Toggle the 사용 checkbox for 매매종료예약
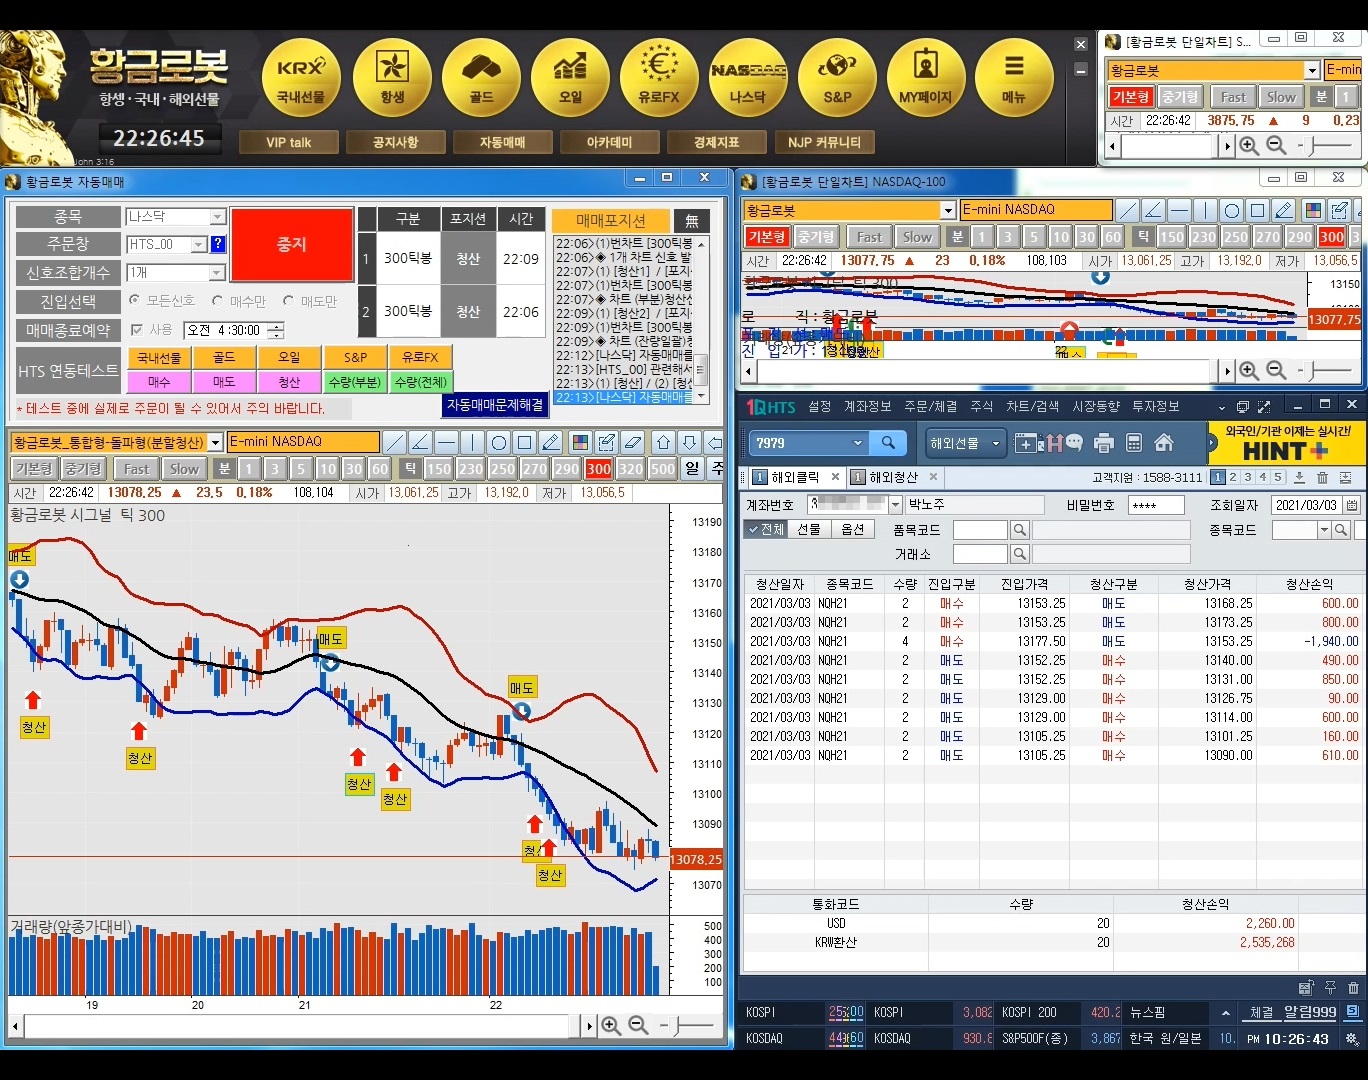Screen dimensions: 1368x1080 click(x=137, y=329)
